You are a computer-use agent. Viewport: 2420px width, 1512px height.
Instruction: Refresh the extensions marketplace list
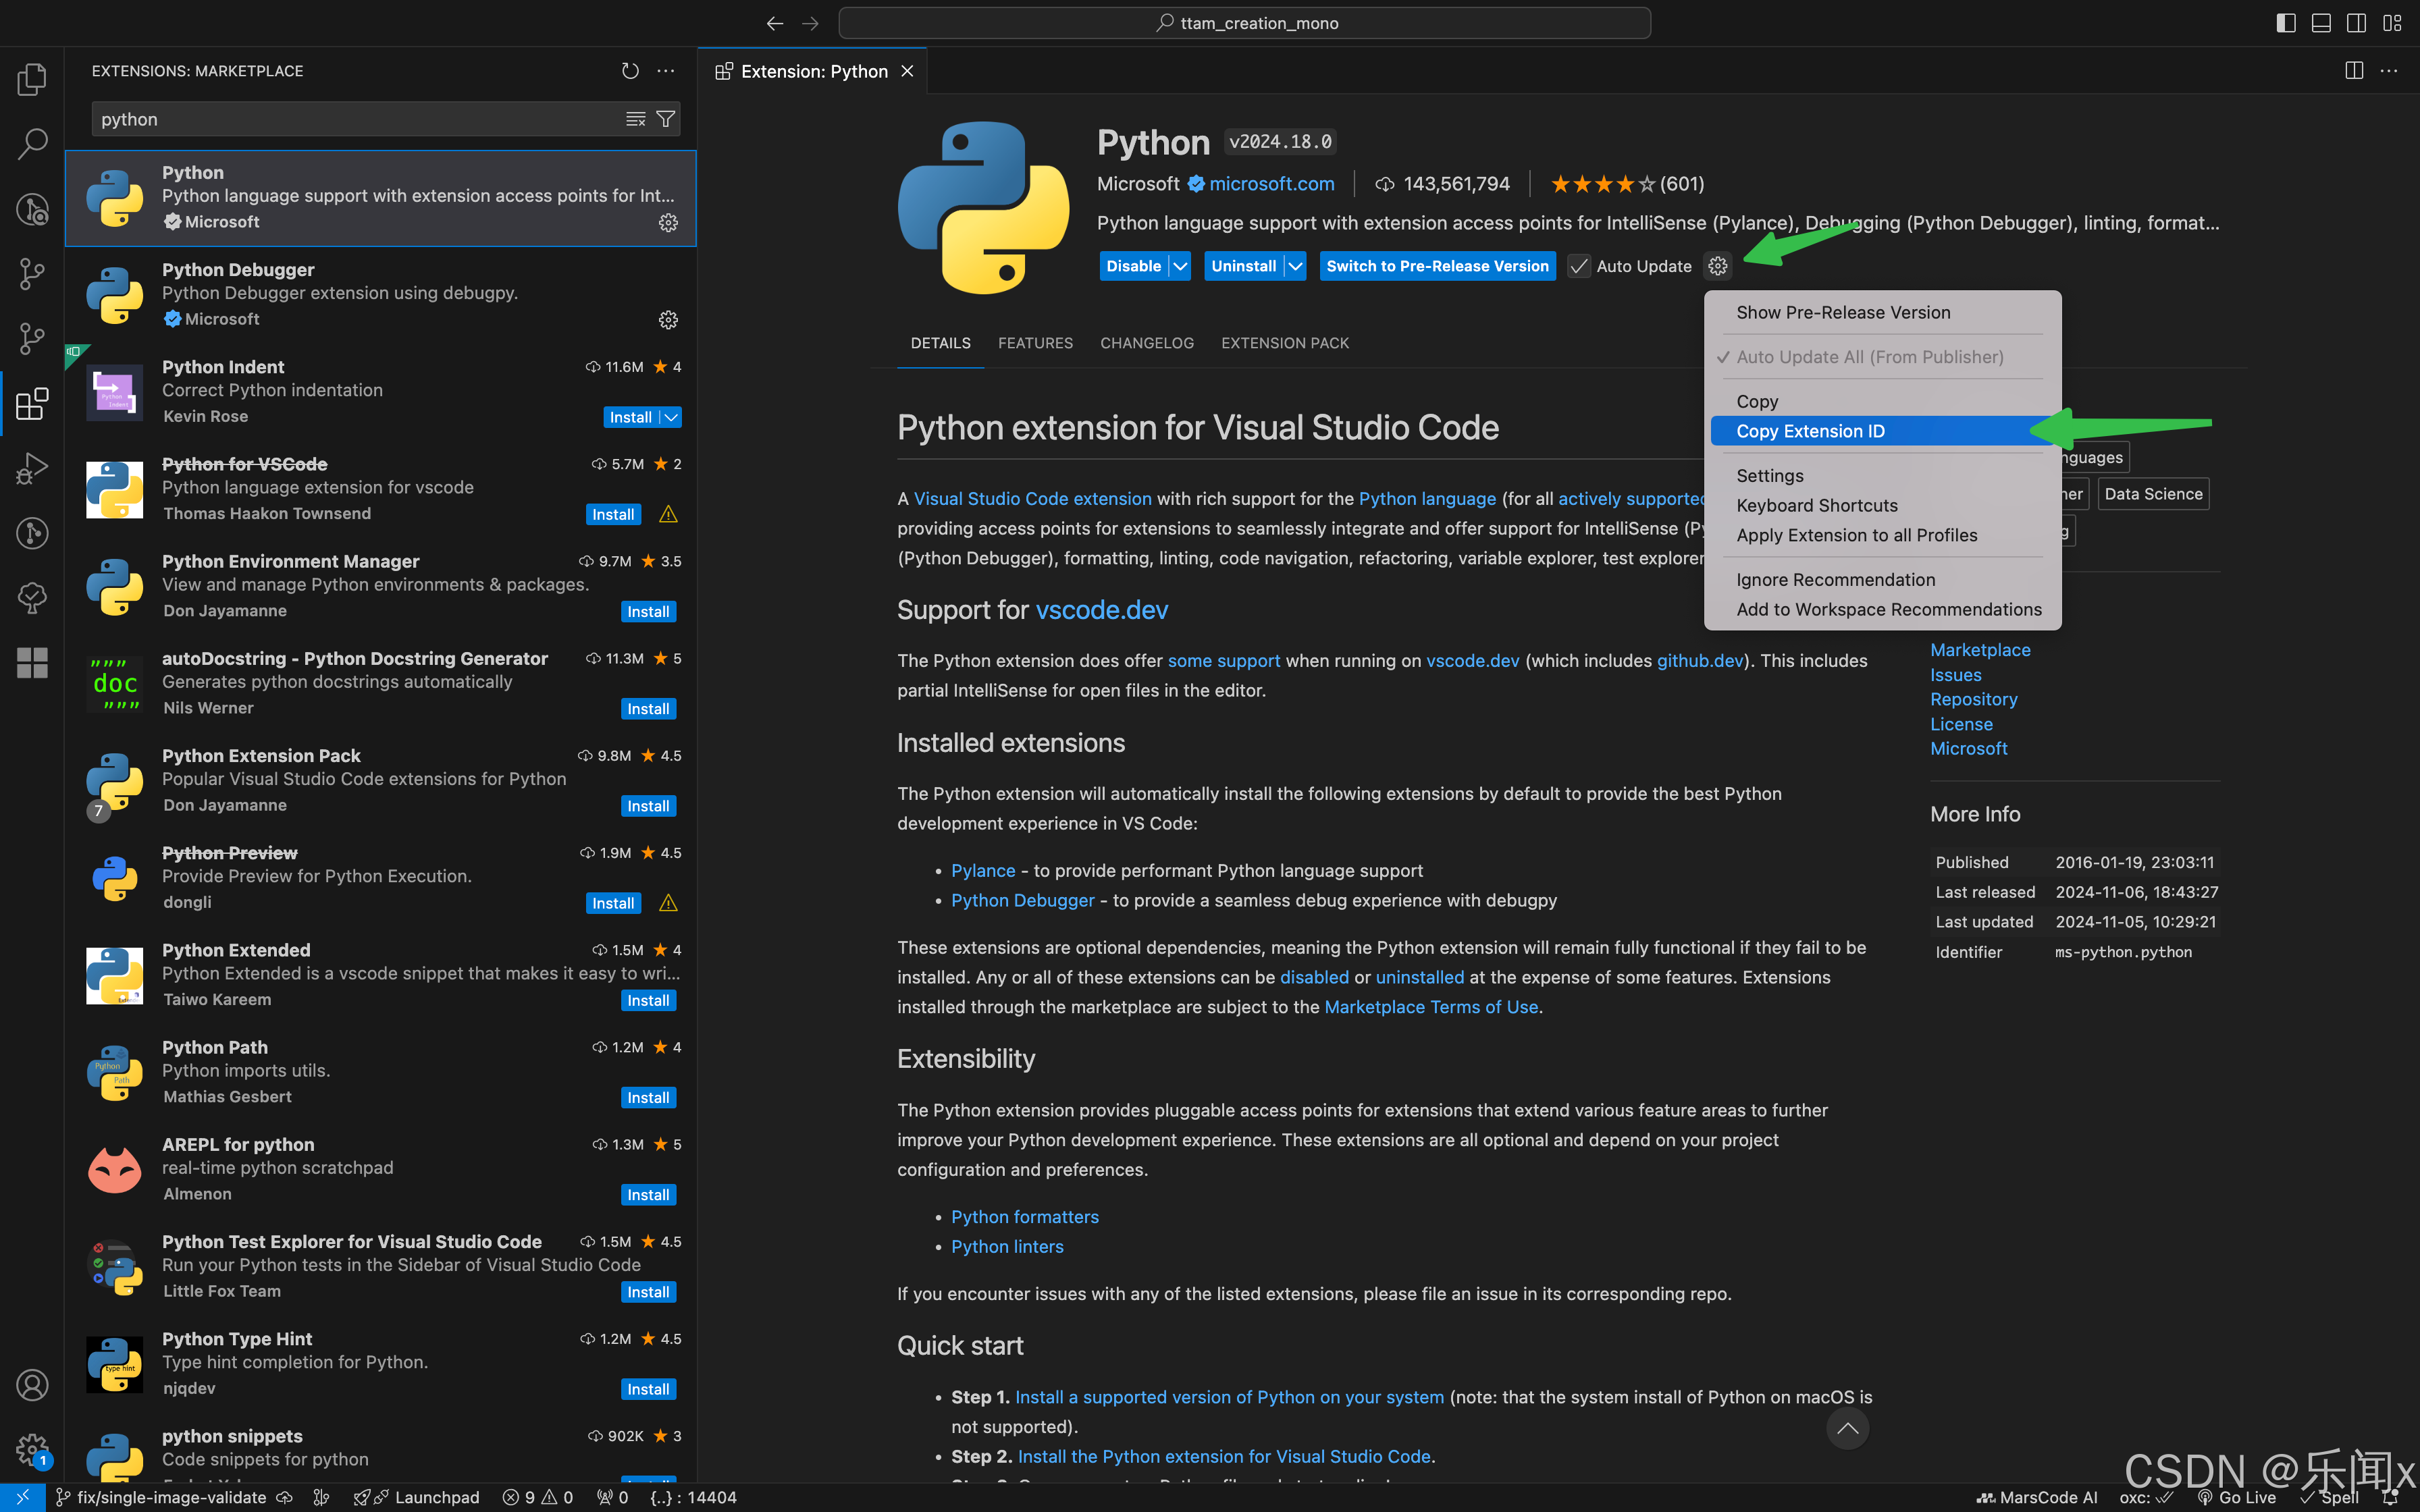pos(630,71)
